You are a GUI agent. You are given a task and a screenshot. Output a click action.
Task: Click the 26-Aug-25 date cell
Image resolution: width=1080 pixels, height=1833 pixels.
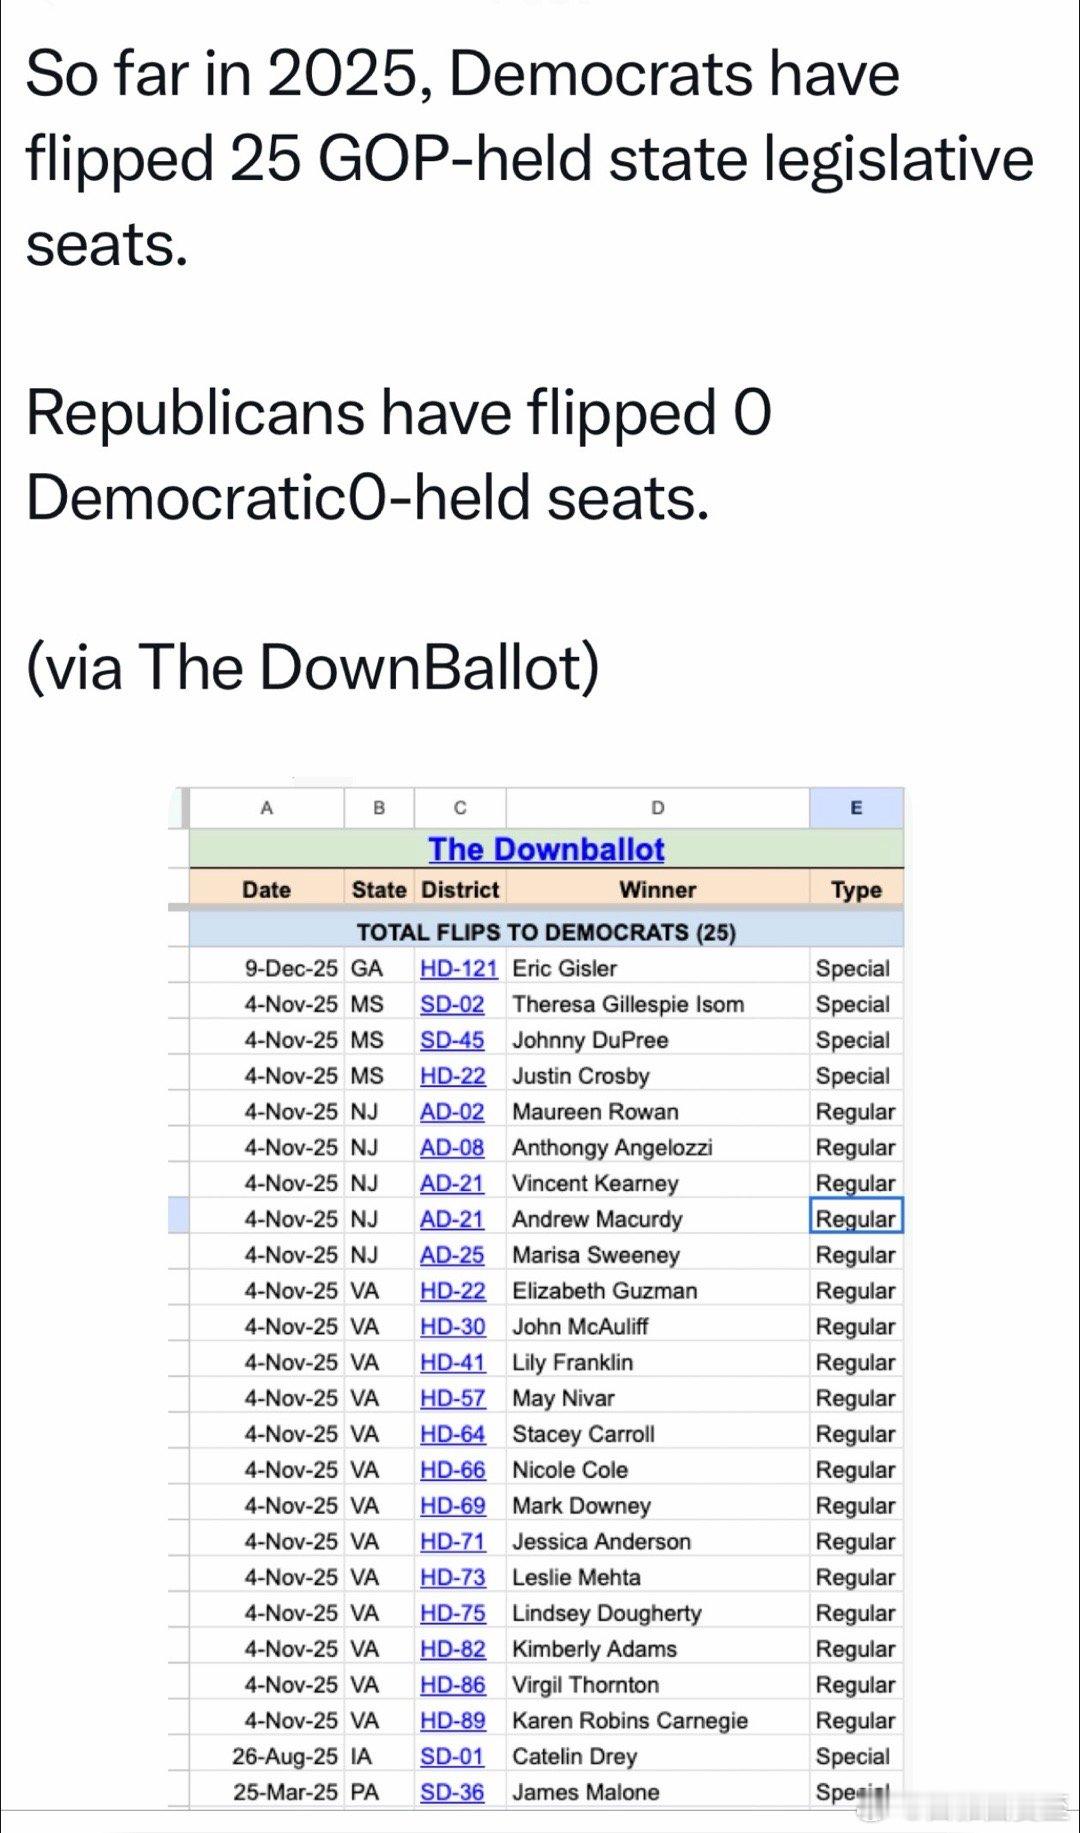tap(285, 1756)
